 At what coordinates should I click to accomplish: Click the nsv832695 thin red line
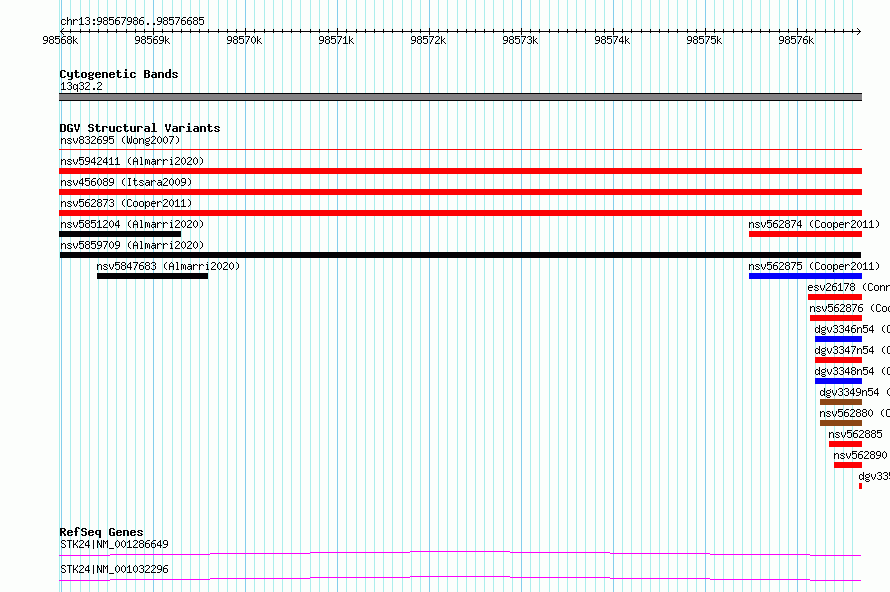pyautogui.click(x=460, y=149)
